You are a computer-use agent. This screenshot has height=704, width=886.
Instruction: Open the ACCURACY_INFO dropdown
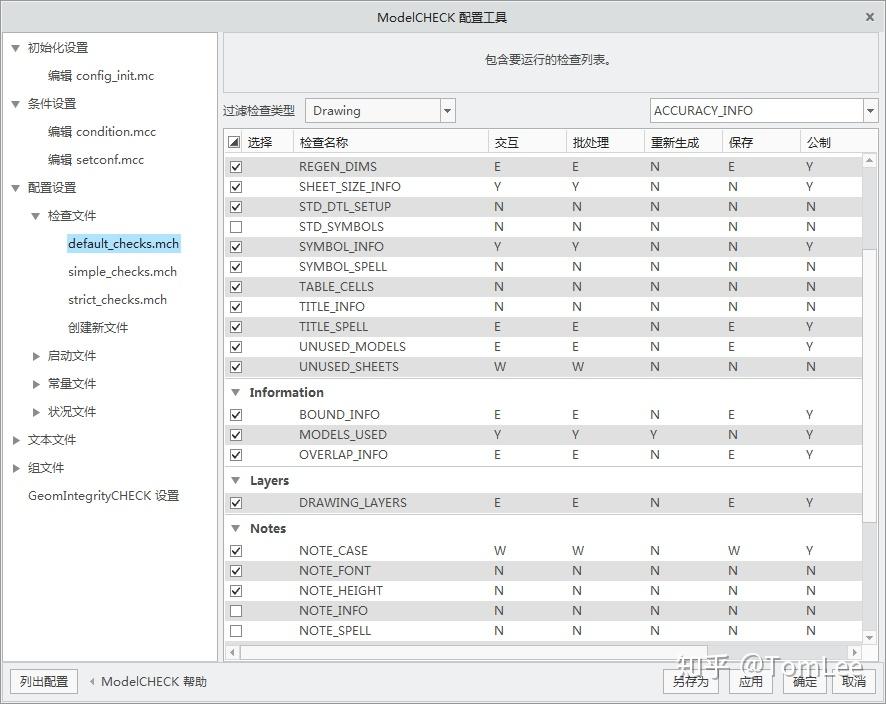point(871,110)
